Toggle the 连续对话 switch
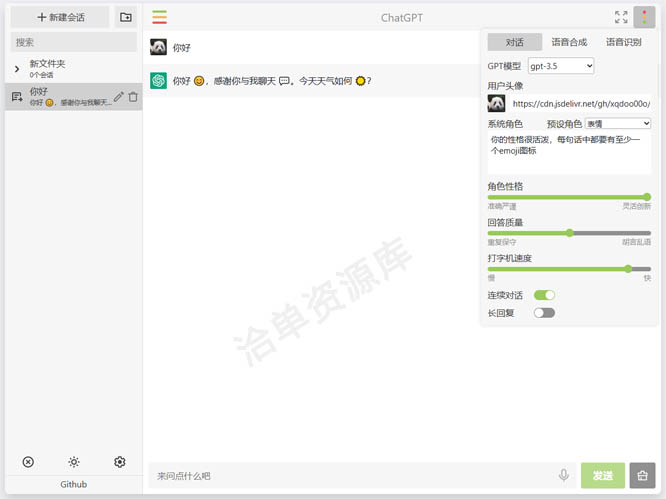666x499 pixels. 545,295
